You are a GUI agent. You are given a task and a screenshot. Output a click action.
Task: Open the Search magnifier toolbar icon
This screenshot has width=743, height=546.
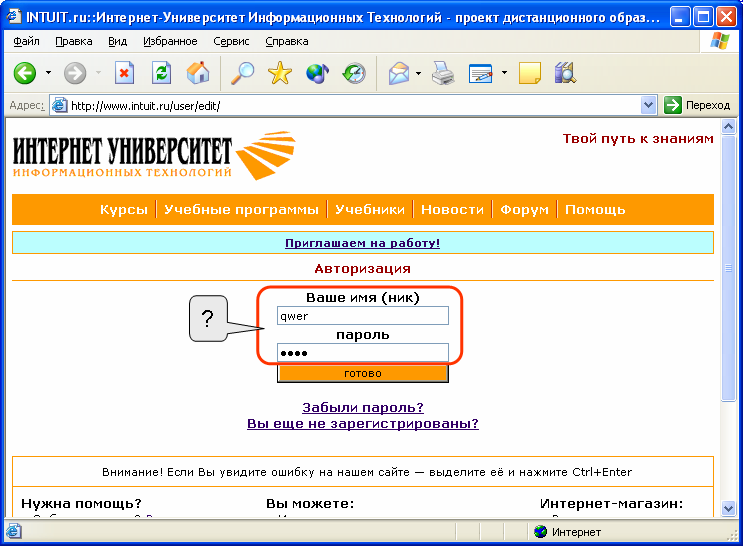[x=242, y=73]
